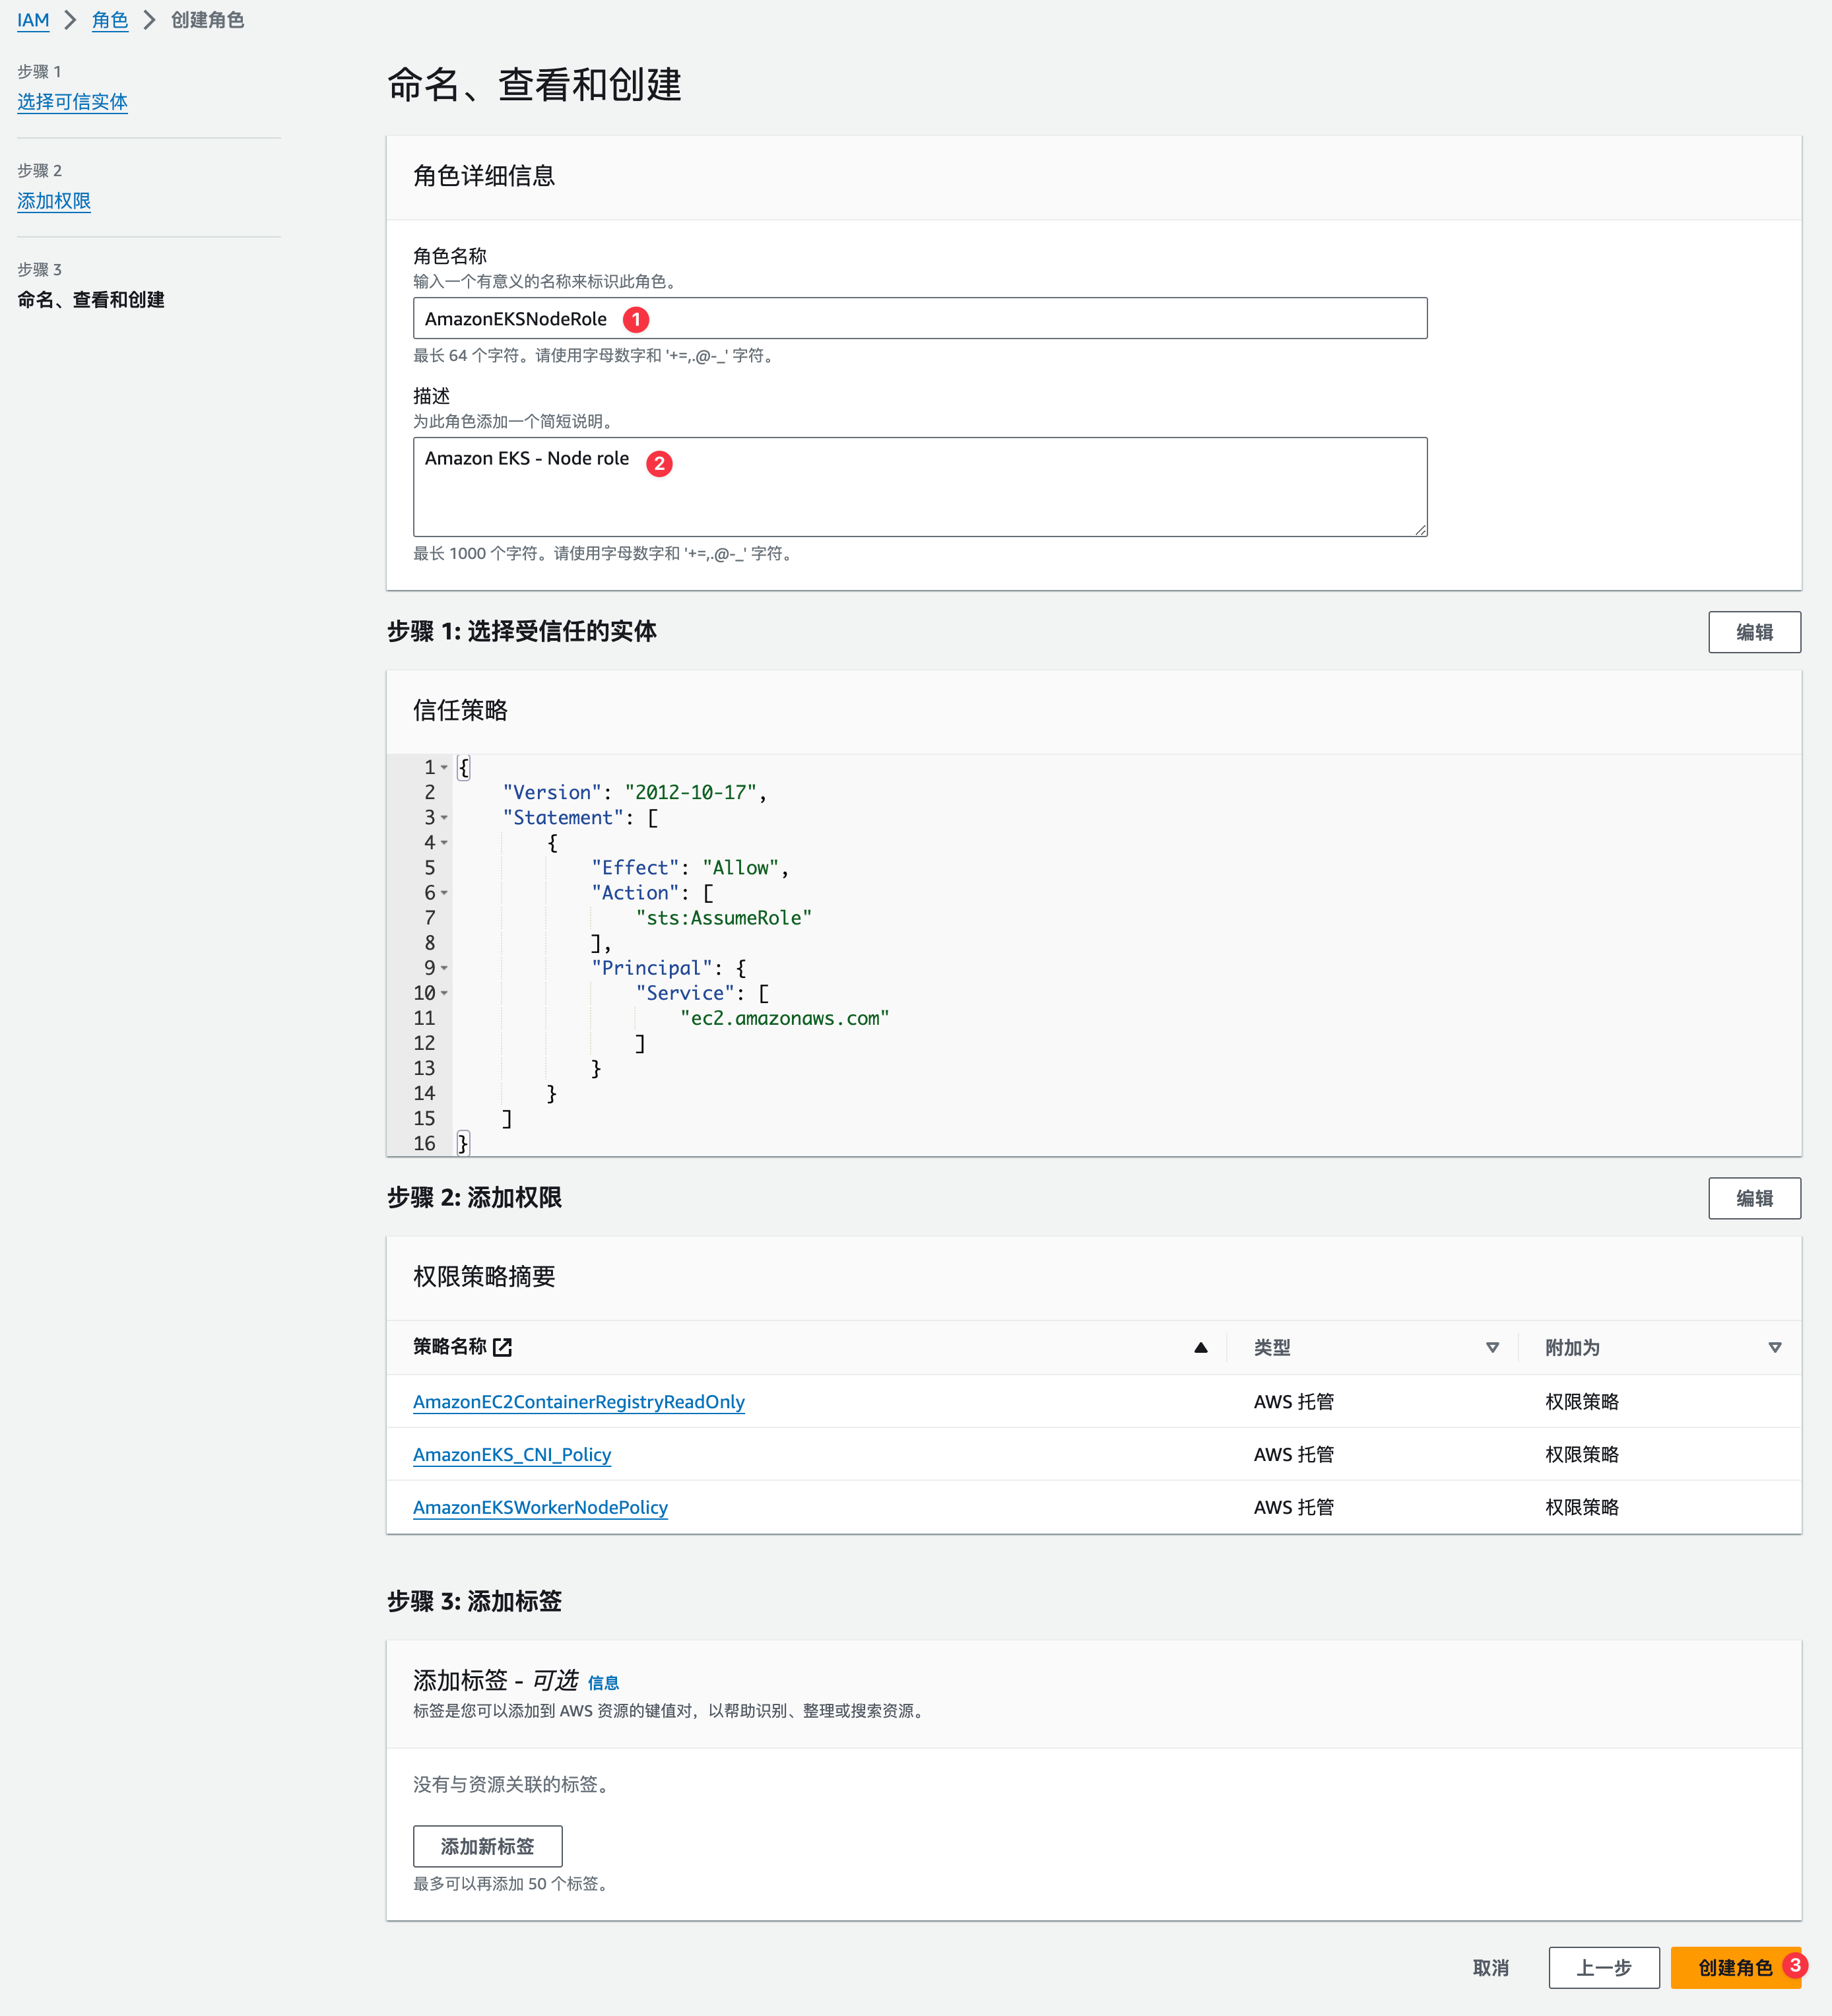The height and width of the screenshot is (2016, 1832).
Task: Sort by 附加为 column arrow
Action: 1775,1348
